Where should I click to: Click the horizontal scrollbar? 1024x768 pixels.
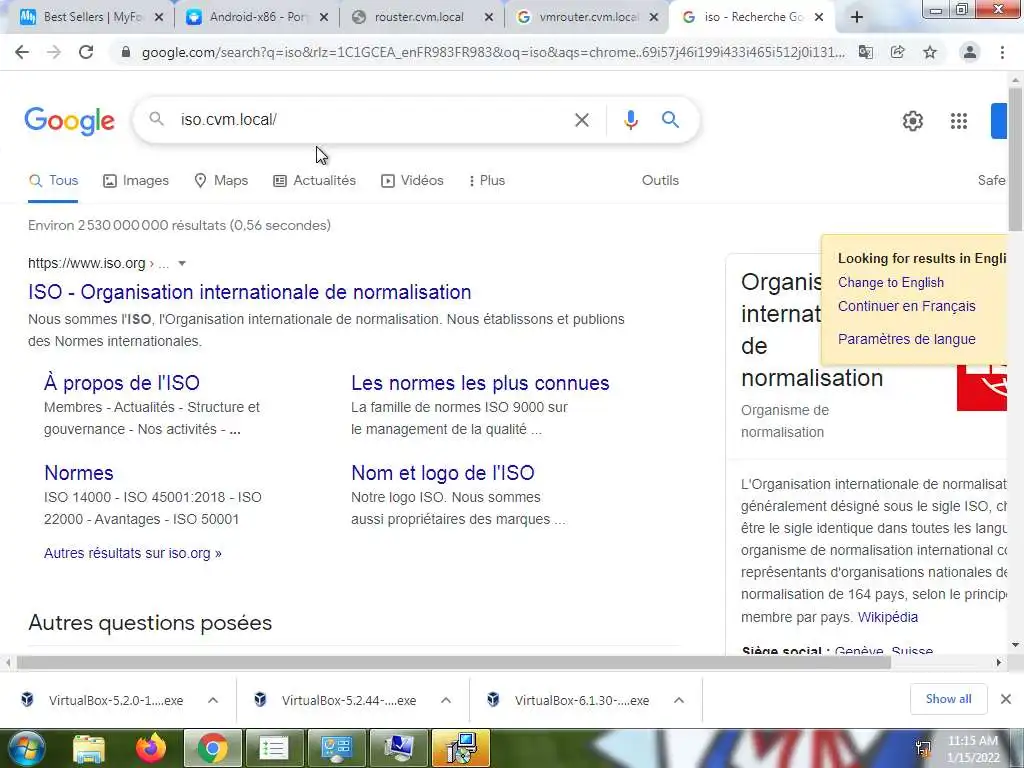click(x=454, y=663)
